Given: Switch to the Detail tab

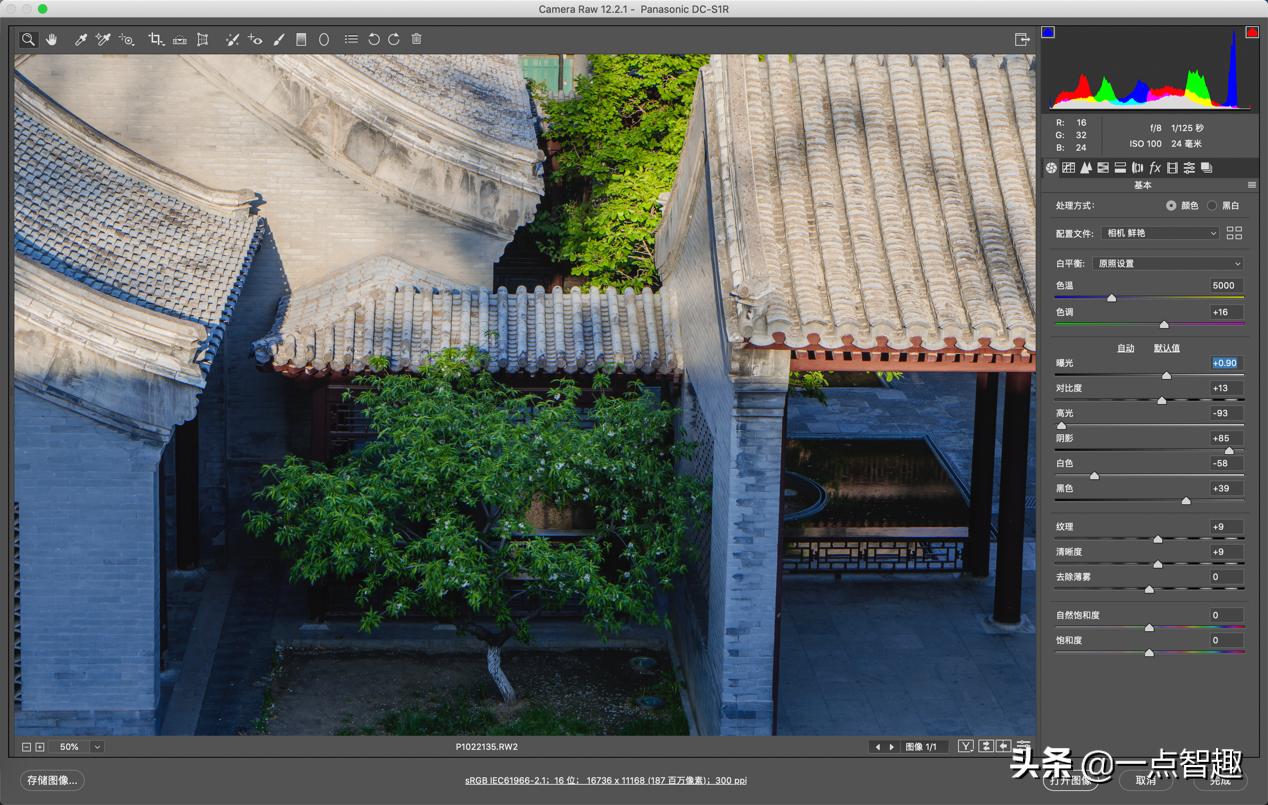Looking at the screenshot, I should [1085, 168].
